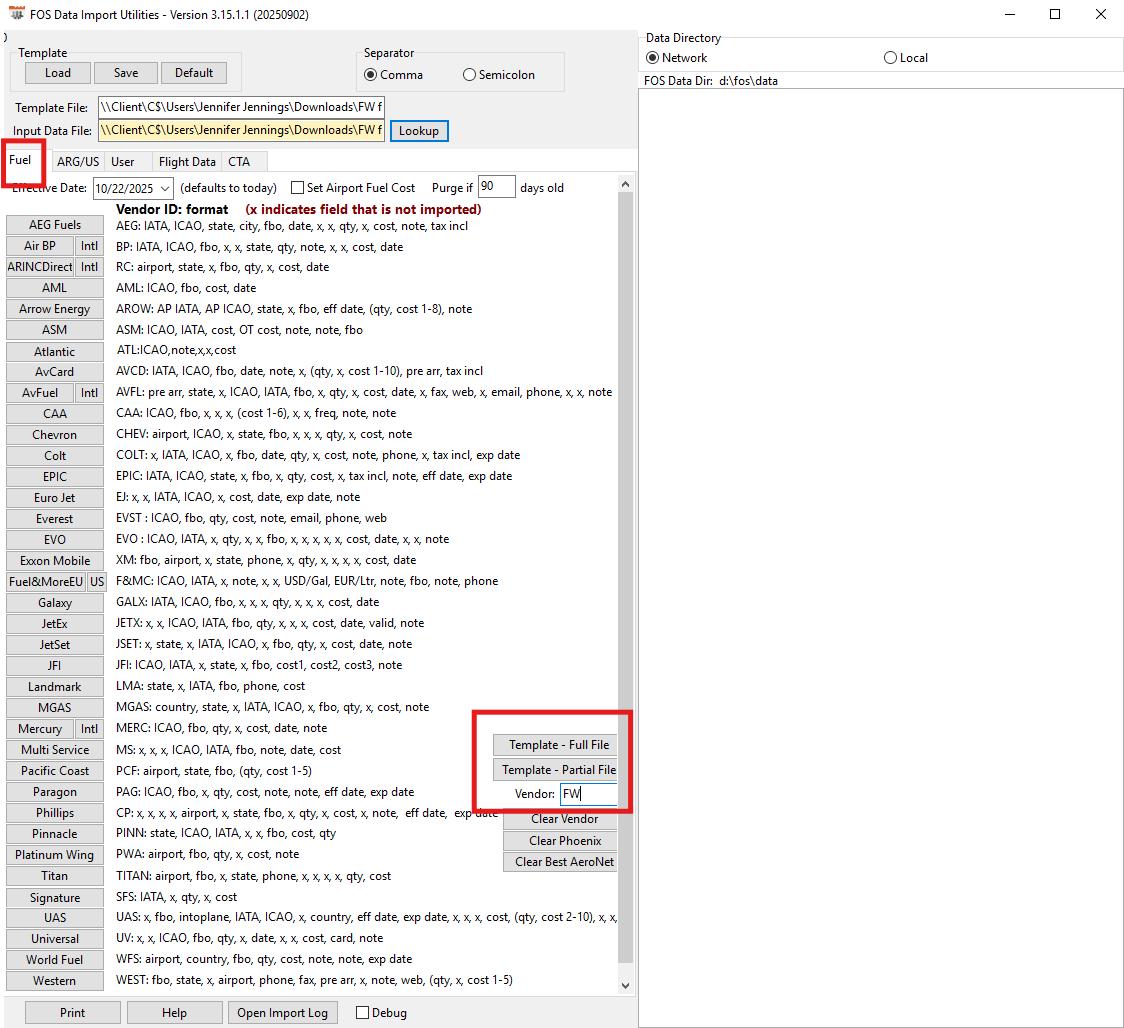Open the ARG/US tab
The width and height of the screenshot is (1124, 1028).
(78, 162)
